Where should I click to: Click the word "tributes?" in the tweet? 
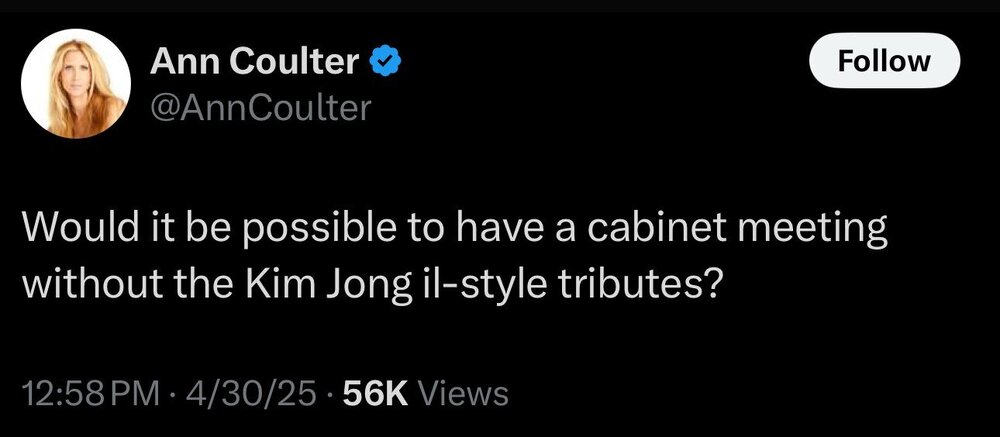[x=647, y=283]
